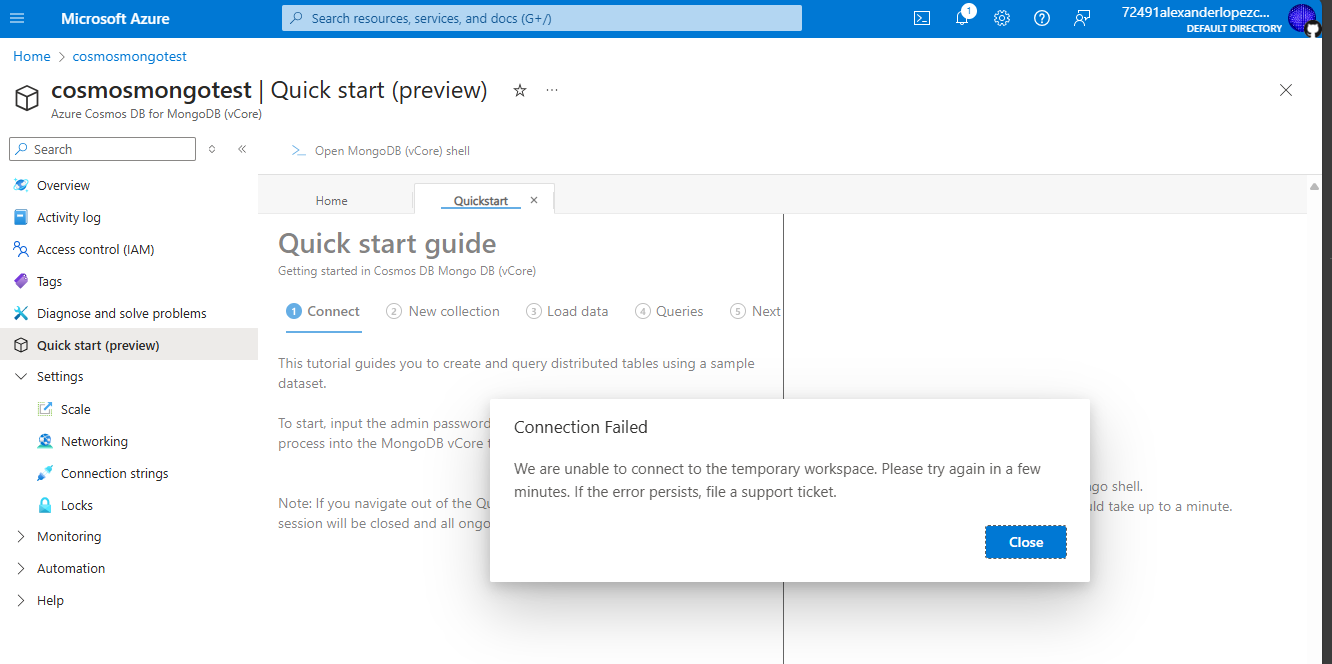Image resolution: width=1332 pixels, height=664 pixels.
Task: Click Close in Connection Failed dialog
Action: tap(1026, 542)
